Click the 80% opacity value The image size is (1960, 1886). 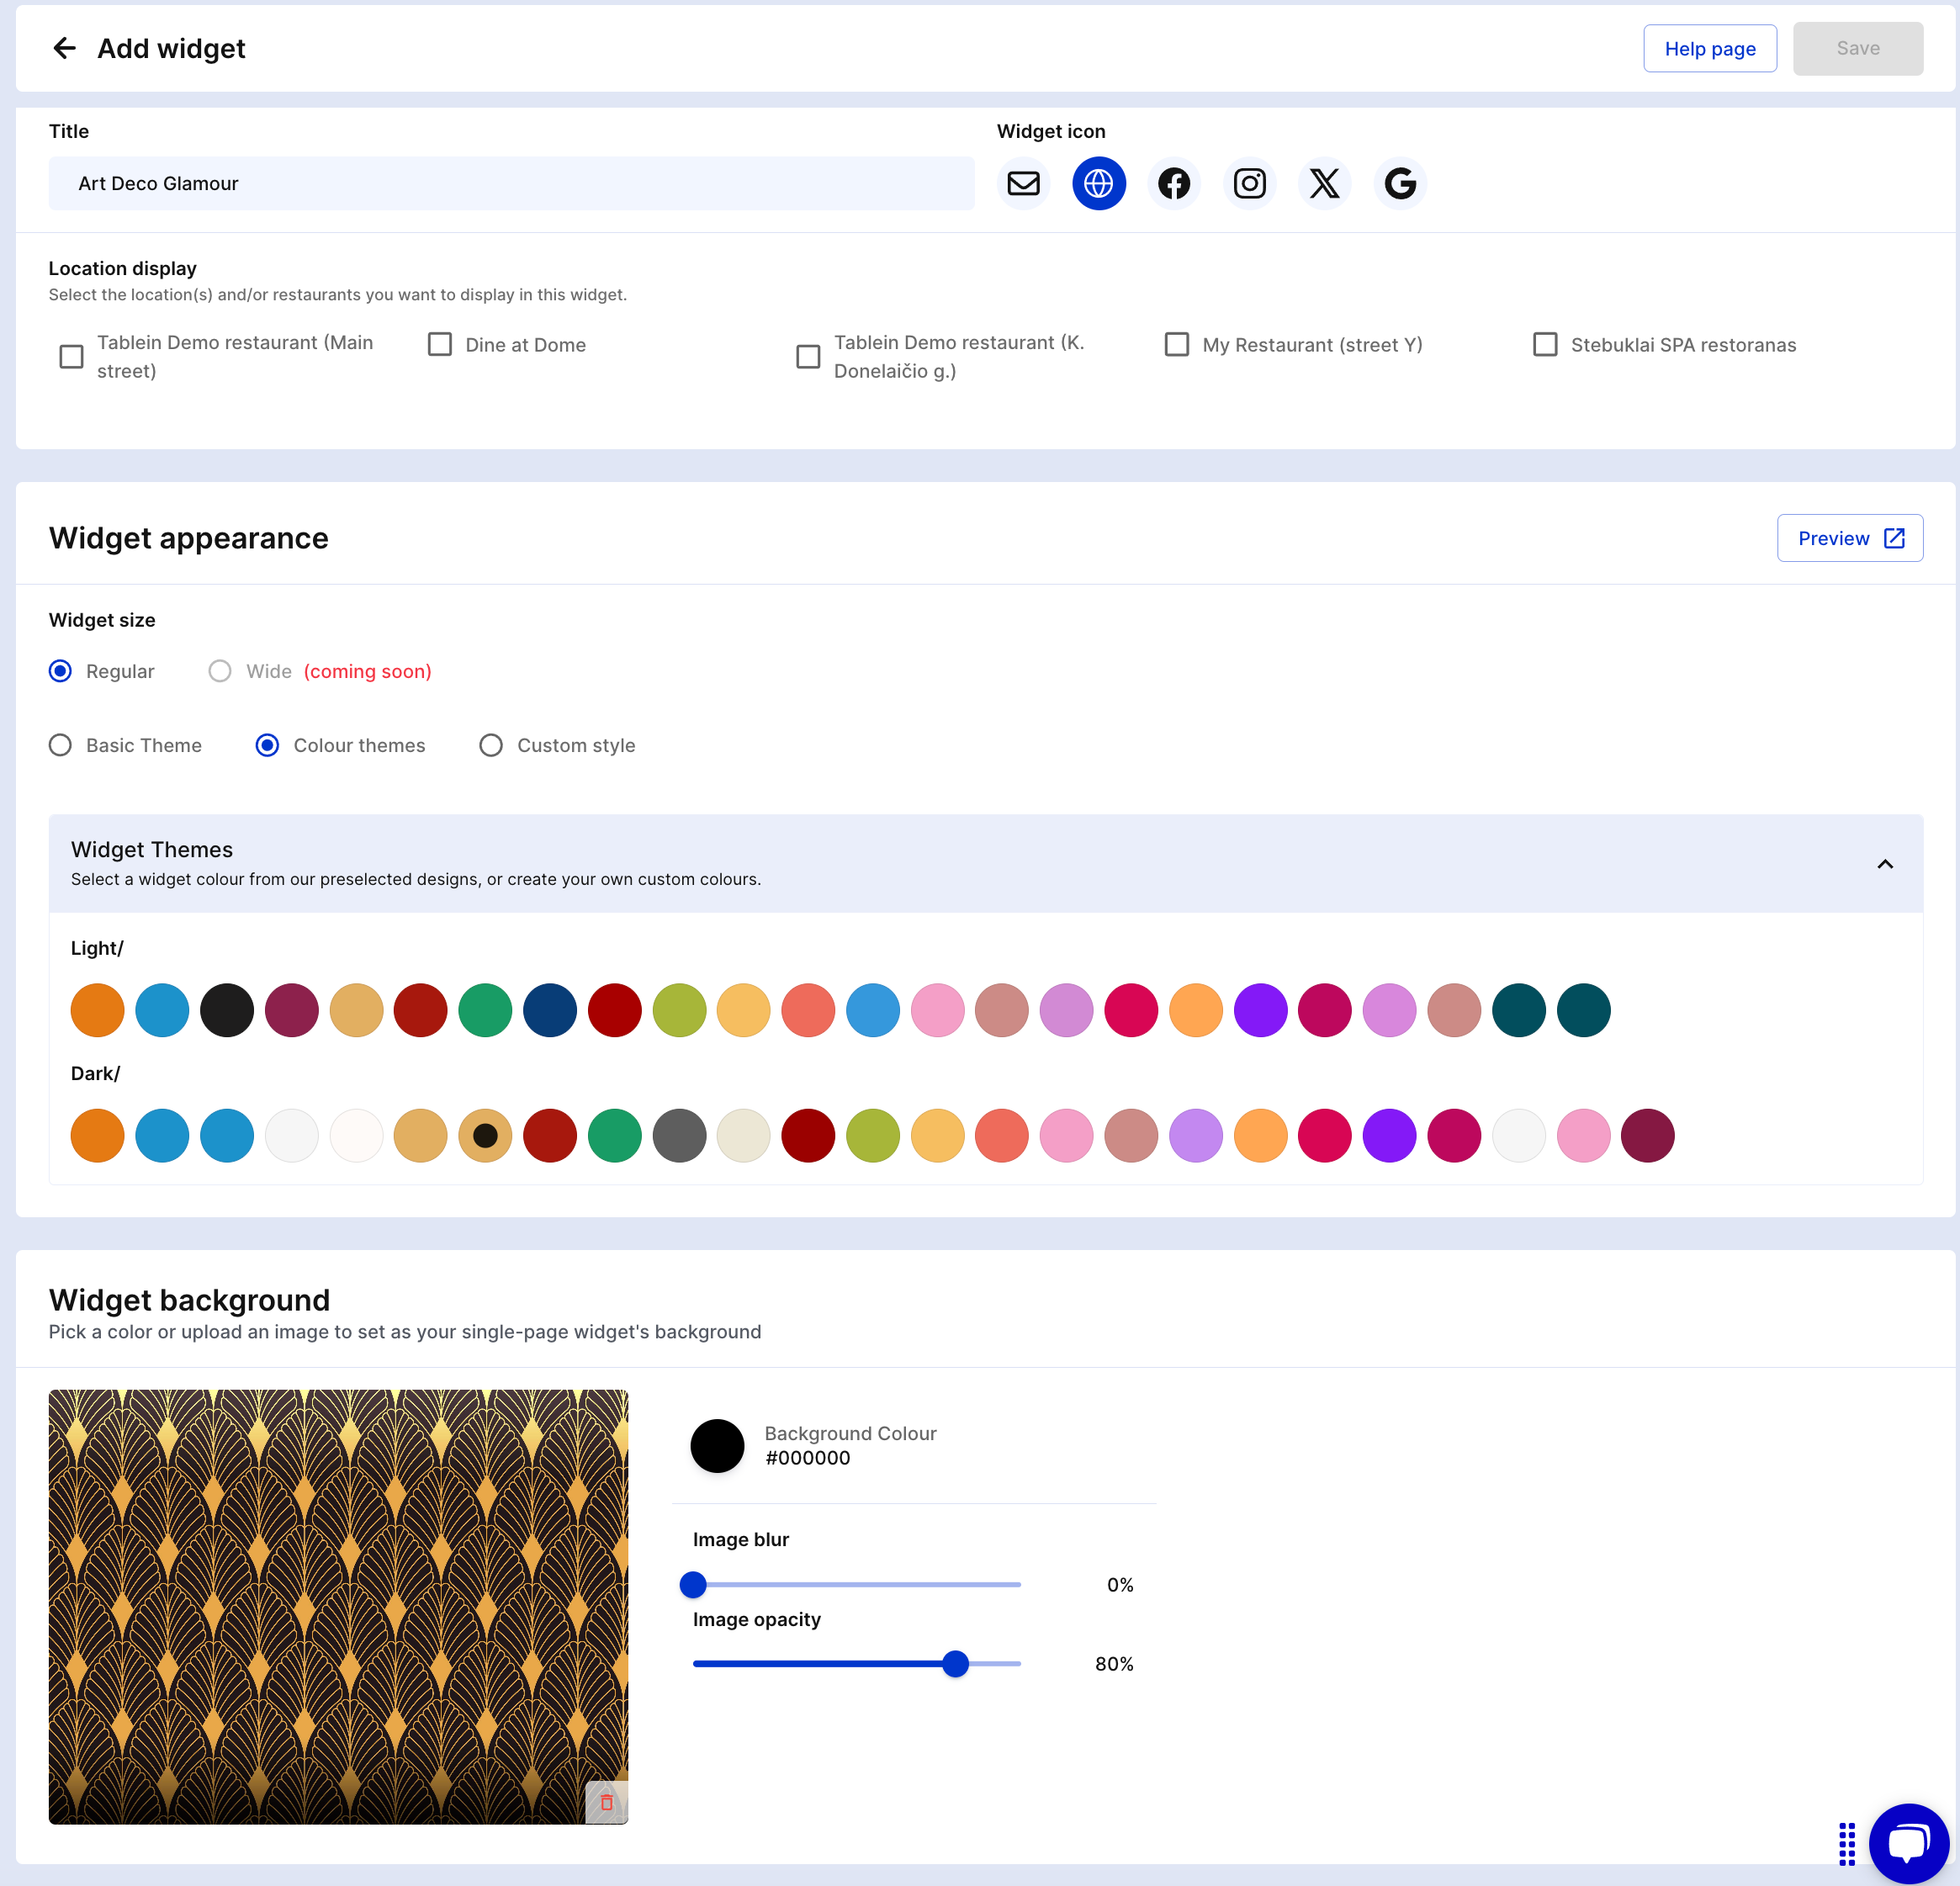tap(1114, 1664)
